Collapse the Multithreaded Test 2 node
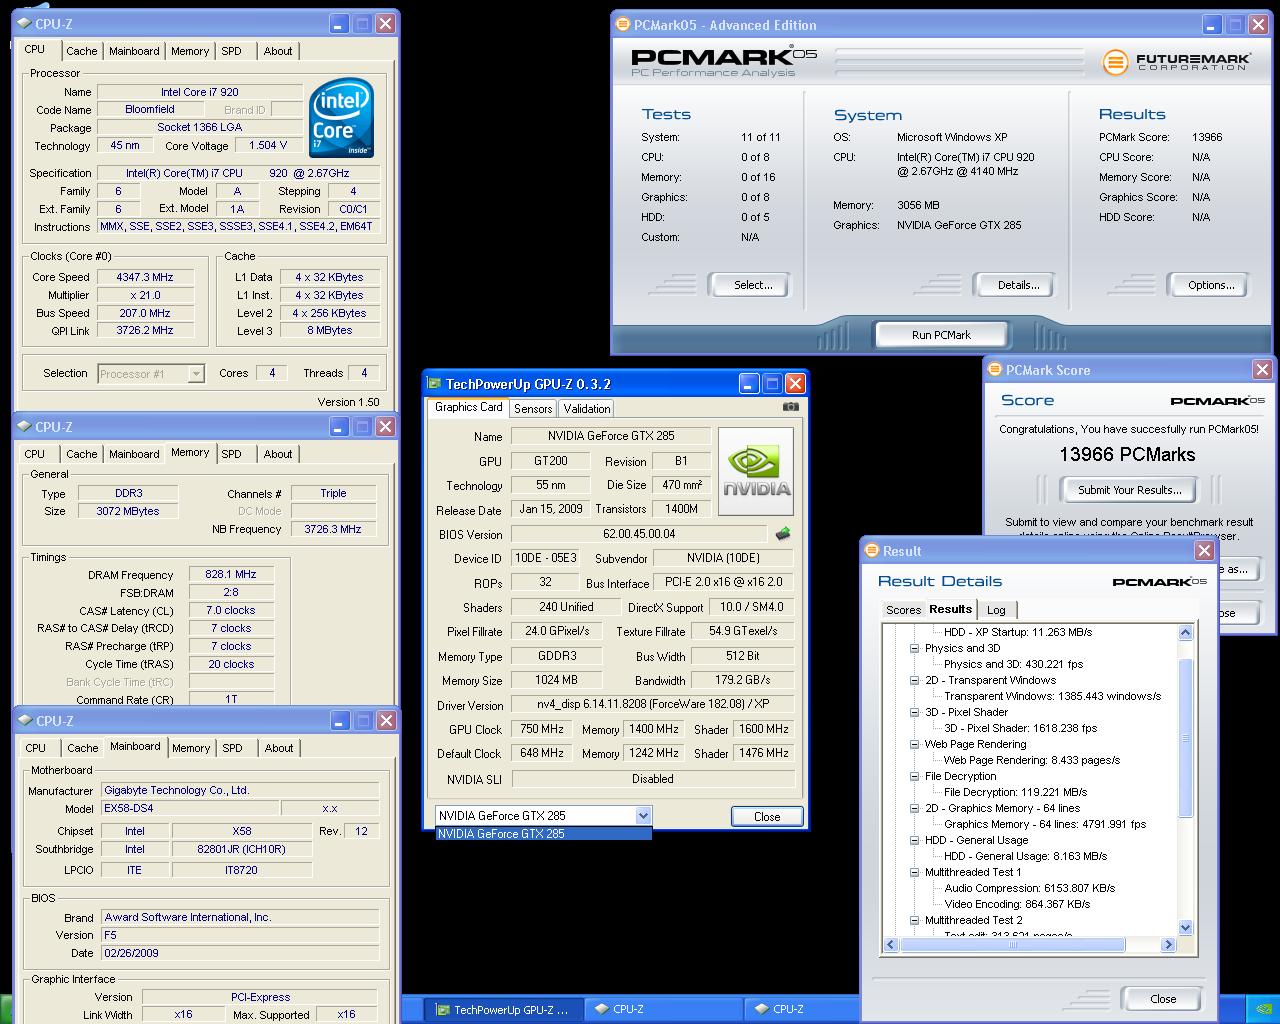The image size is (1280, 1024). click(x=914, y=920)
